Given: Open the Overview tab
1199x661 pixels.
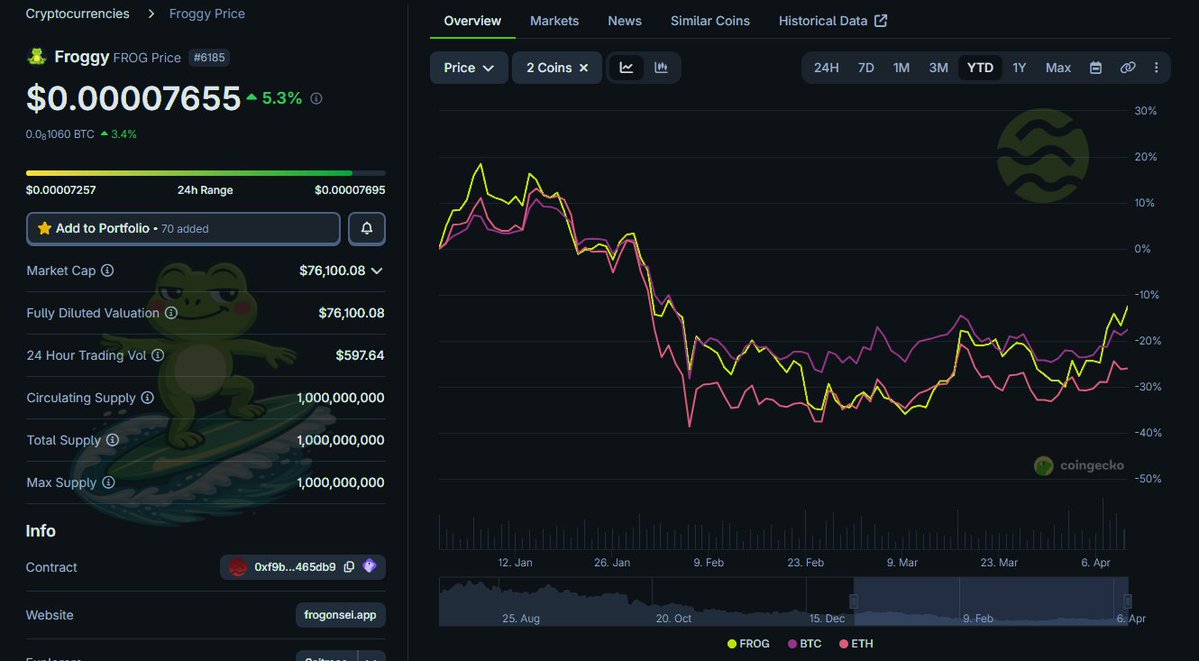Looking at the screenshot, I should pos(473,21).
